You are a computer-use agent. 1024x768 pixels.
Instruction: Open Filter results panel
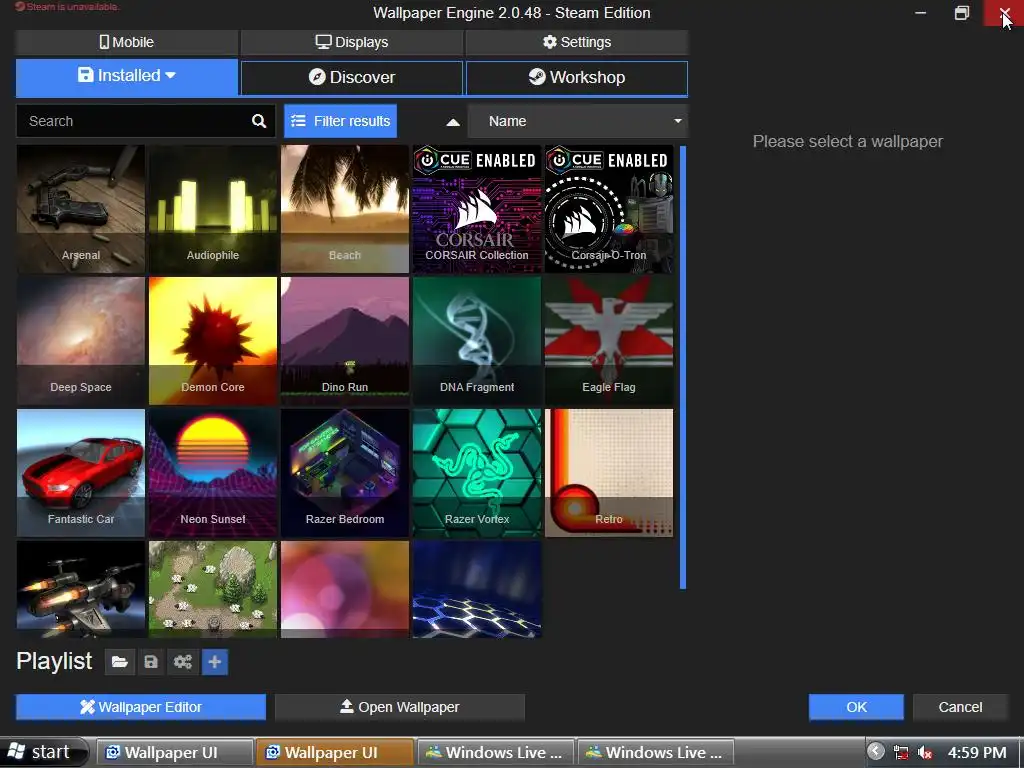[x=340, y=121]
